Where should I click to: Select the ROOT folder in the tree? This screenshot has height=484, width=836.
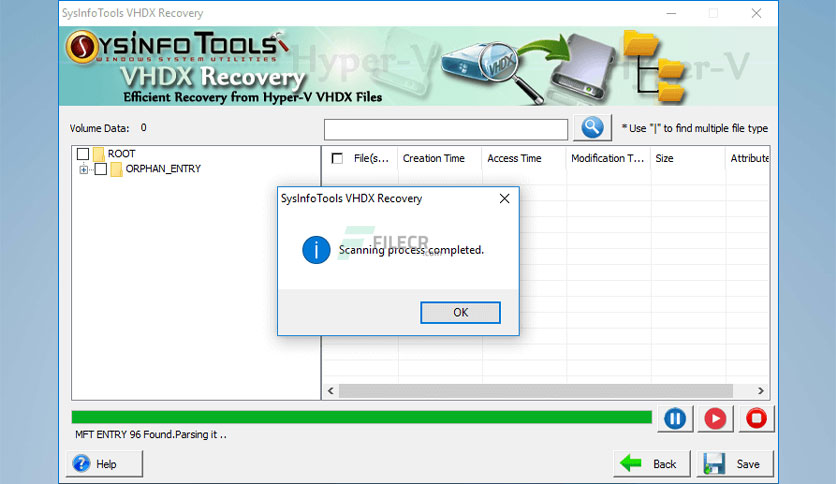point(122,154)
